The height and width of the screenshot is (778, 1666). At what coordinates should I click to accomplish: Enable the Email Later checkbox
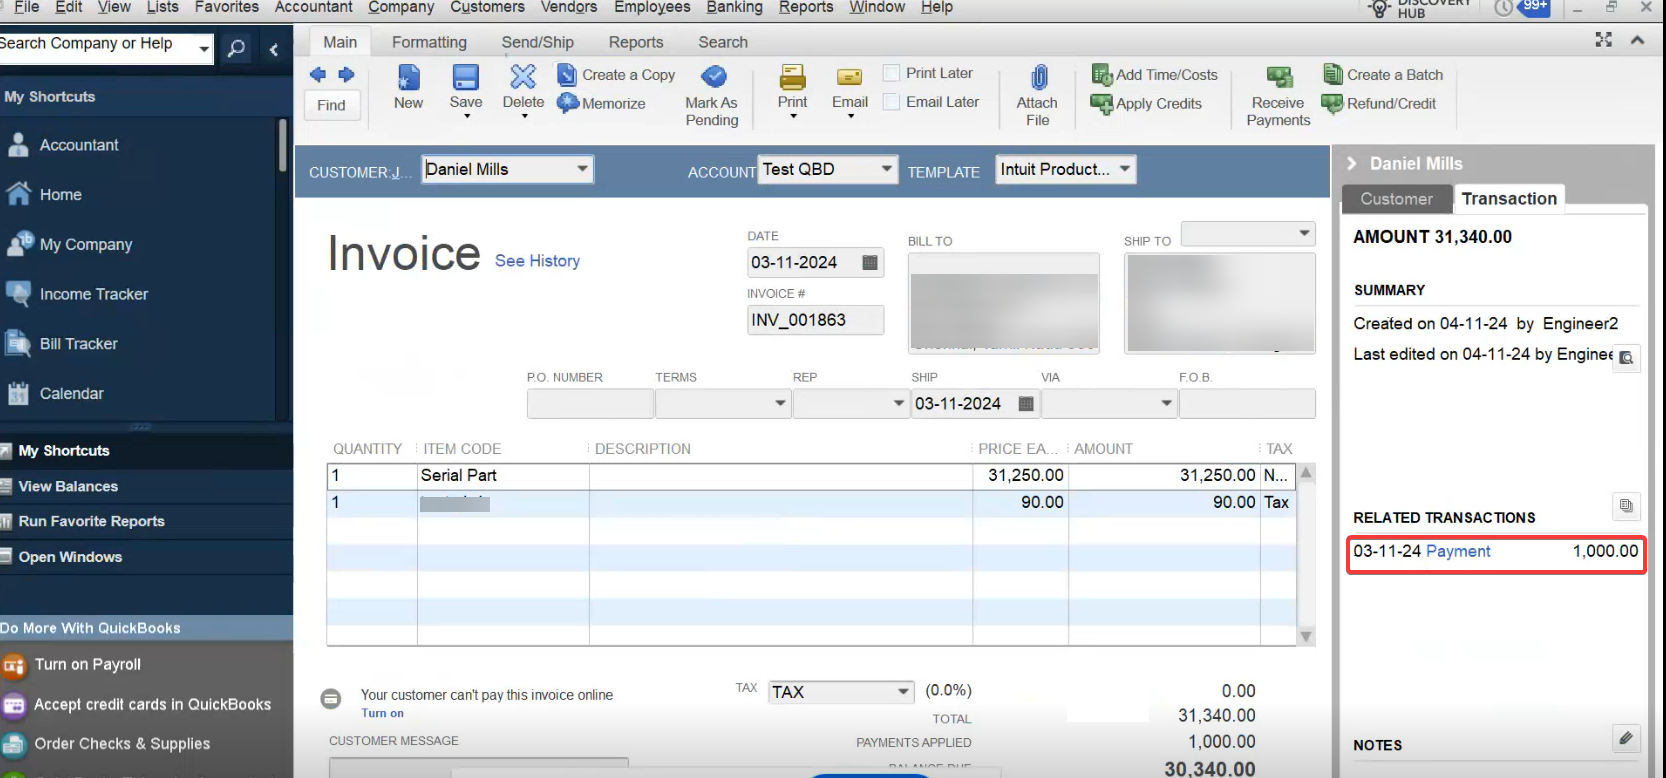point(891,102)
